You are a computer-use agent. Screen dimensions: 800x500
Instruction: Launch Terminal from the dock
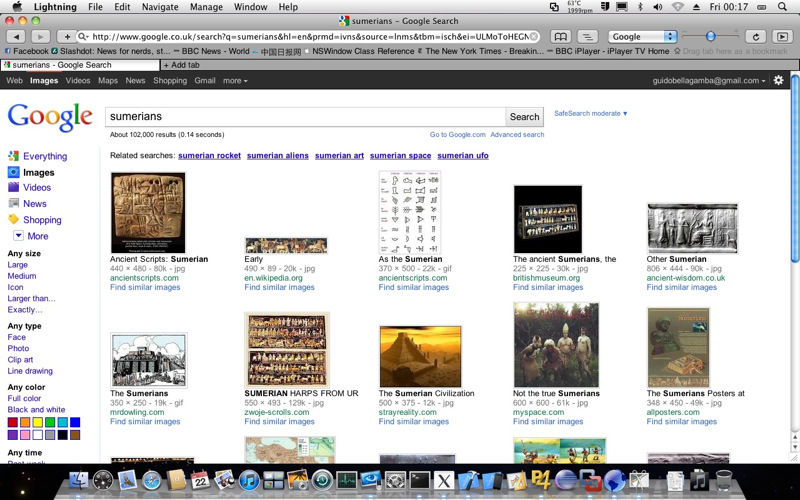click(x=420, y=481)
